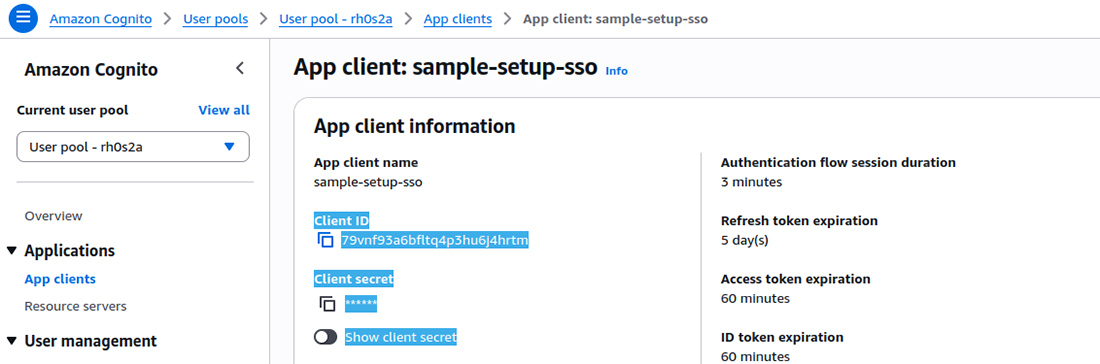Click View all user pools
Image resolution: width=1100 pixels, height=364 pixels.
224,110
